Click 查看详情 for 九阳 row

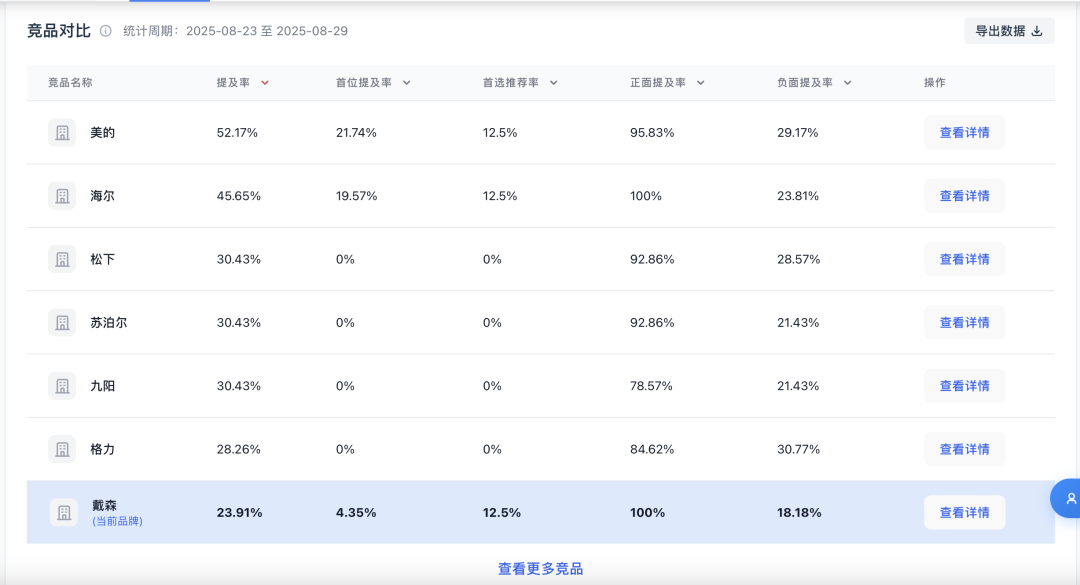(x=964, y=386)
